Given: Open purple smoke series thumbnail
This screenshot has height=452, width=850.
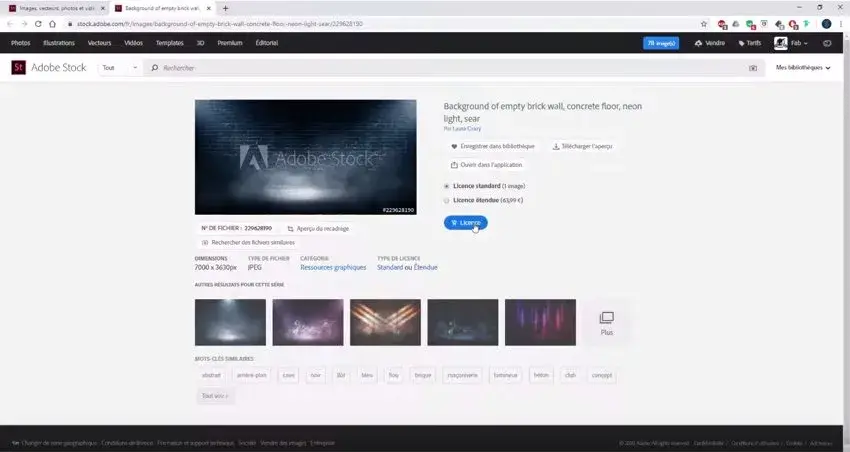Looking at the screenshot, I should [x=308, y=322].
